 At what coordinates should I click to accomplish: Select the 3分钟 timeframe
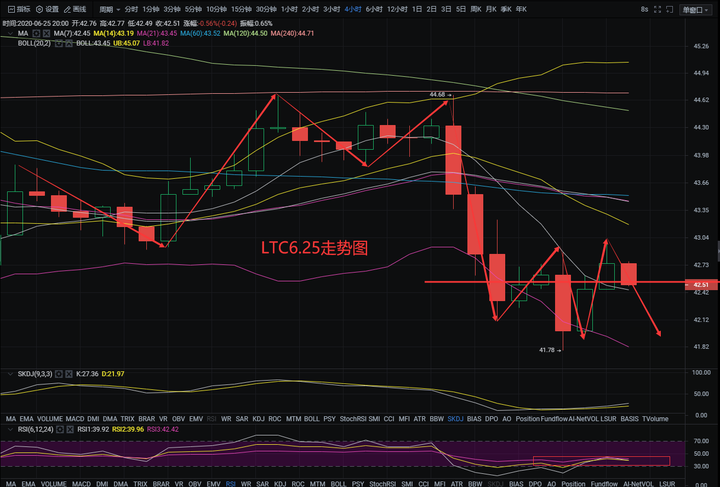pos(172,9)
